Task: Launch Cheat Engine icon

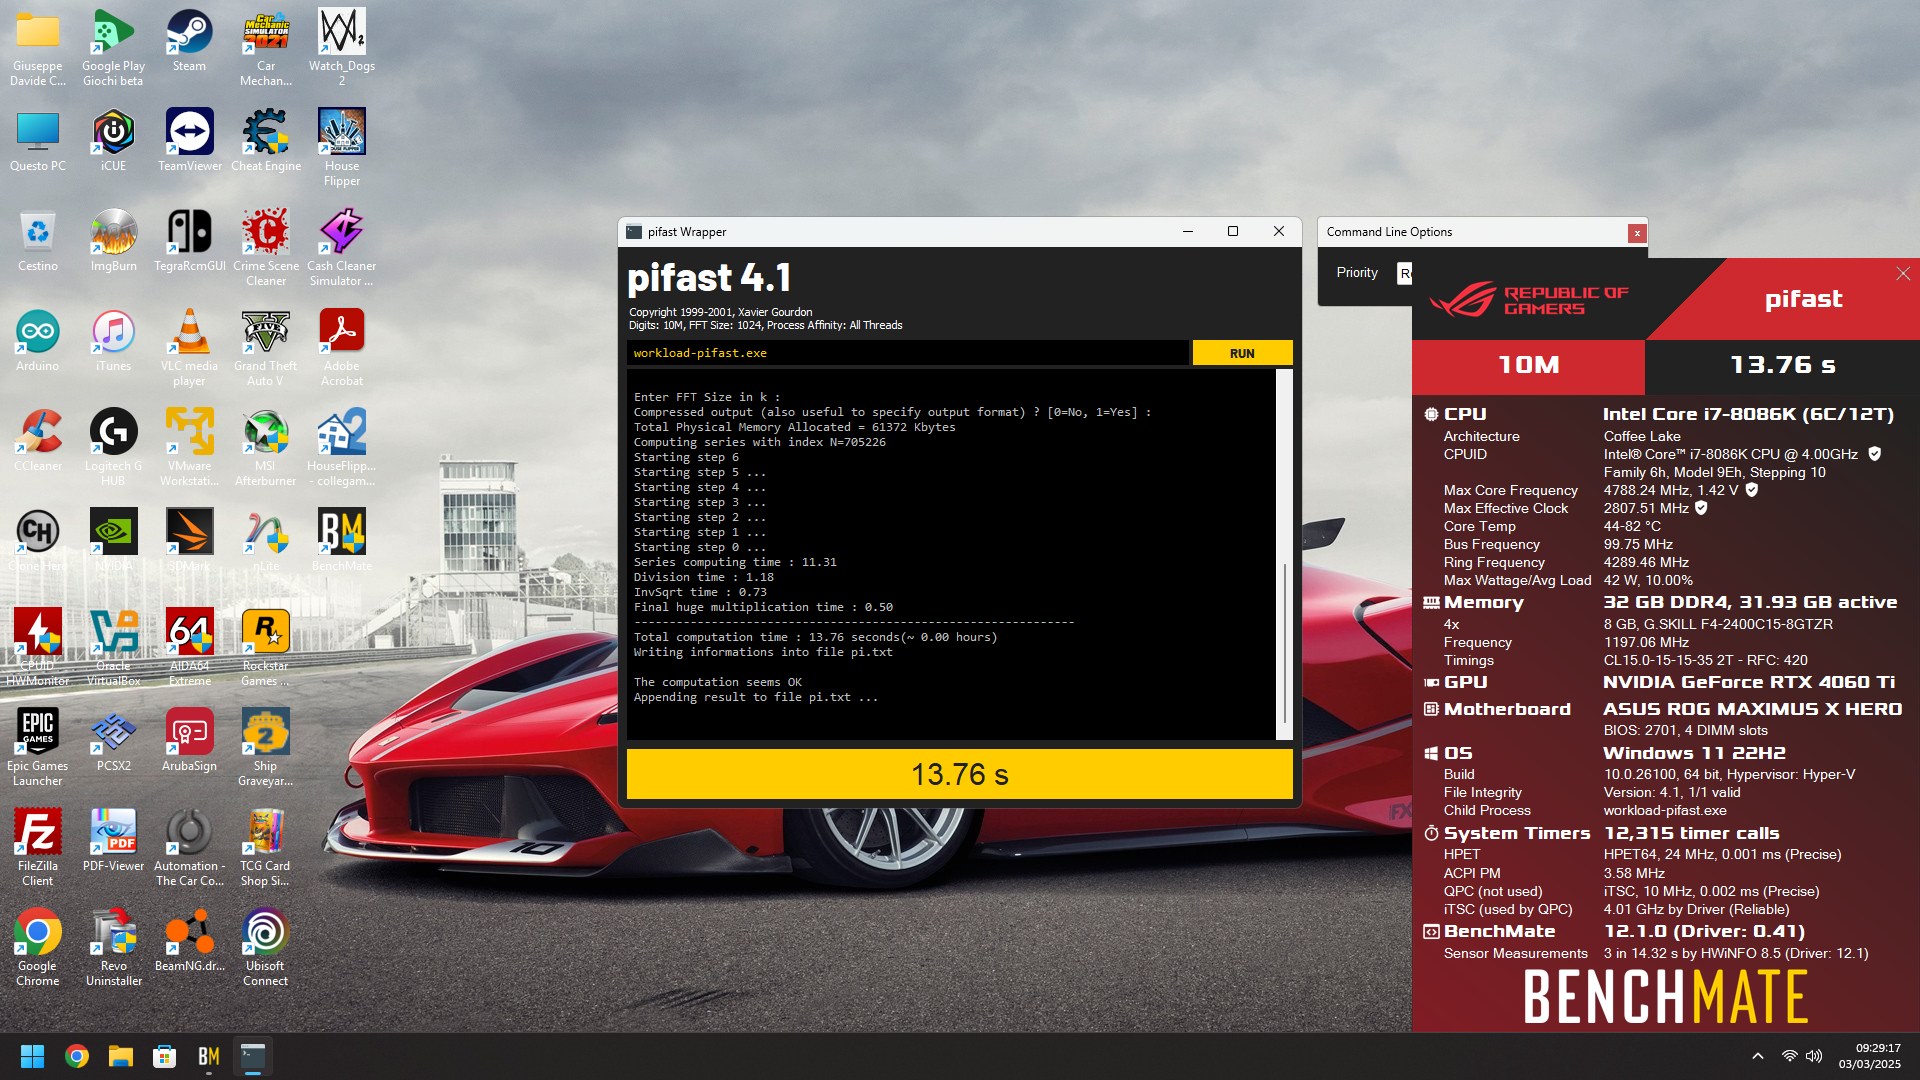Action: pos(266,141)
